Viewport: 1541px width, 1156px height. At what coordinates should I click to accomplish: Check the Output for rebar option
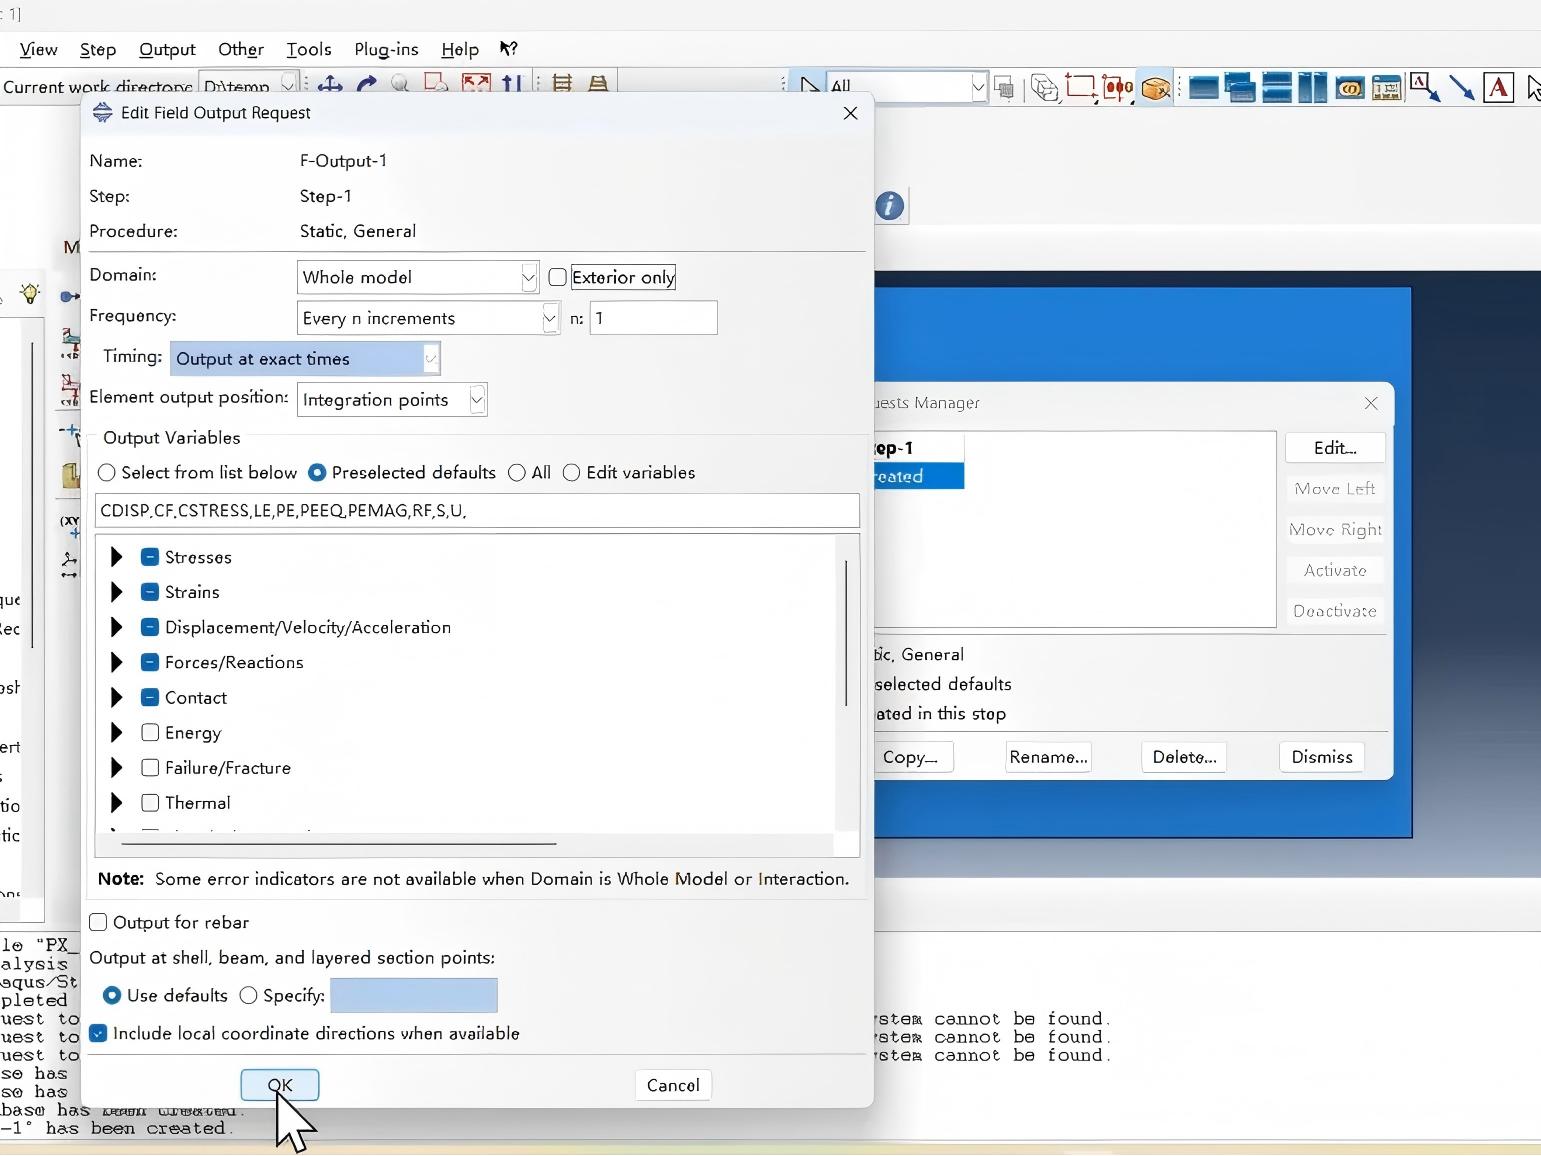click(99, 922)
